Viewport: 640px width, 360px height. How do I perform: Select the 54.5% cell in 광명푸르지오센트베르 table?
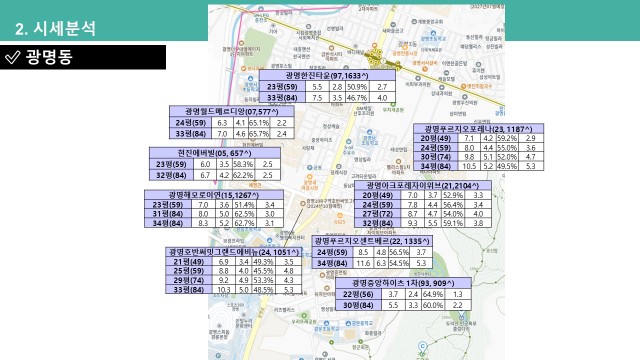(399, 263)
